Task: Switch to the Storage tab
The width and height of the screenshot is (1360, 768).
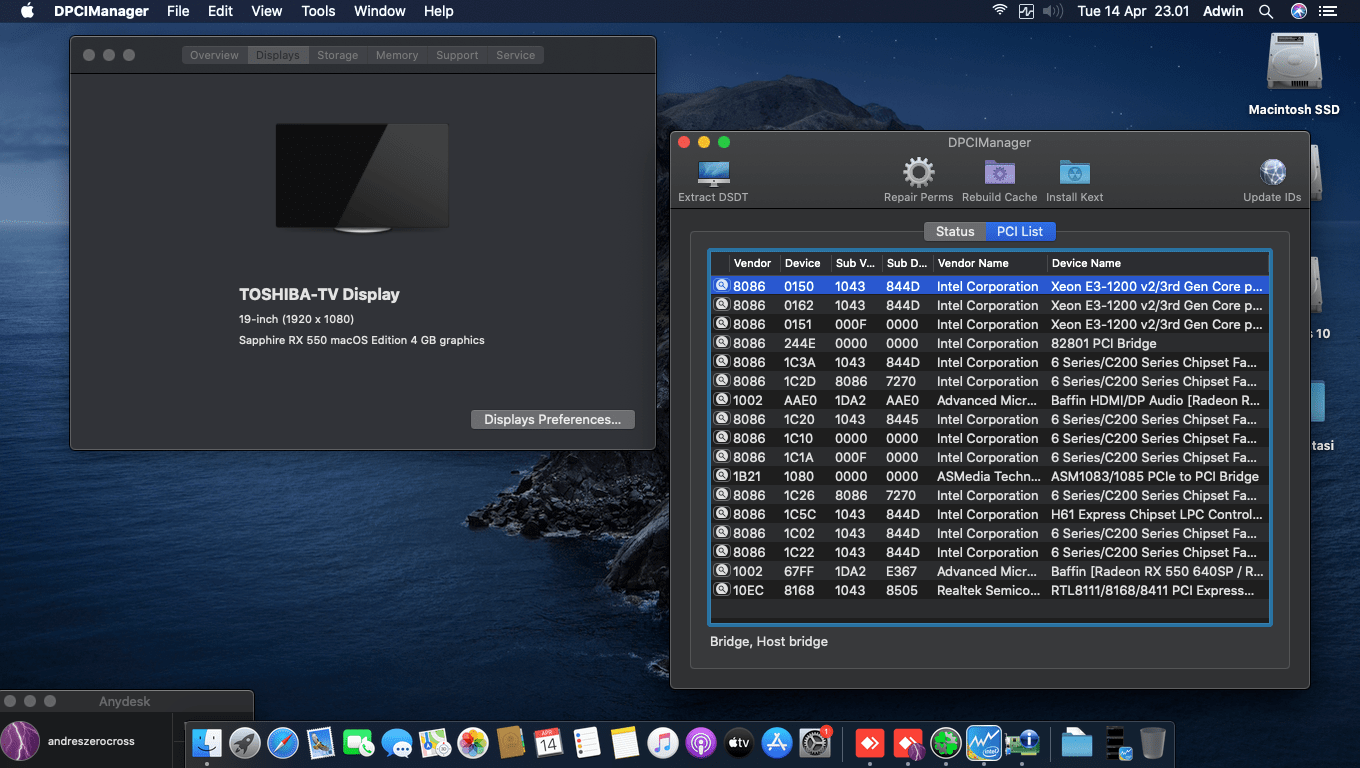Action: click(337, 55)
